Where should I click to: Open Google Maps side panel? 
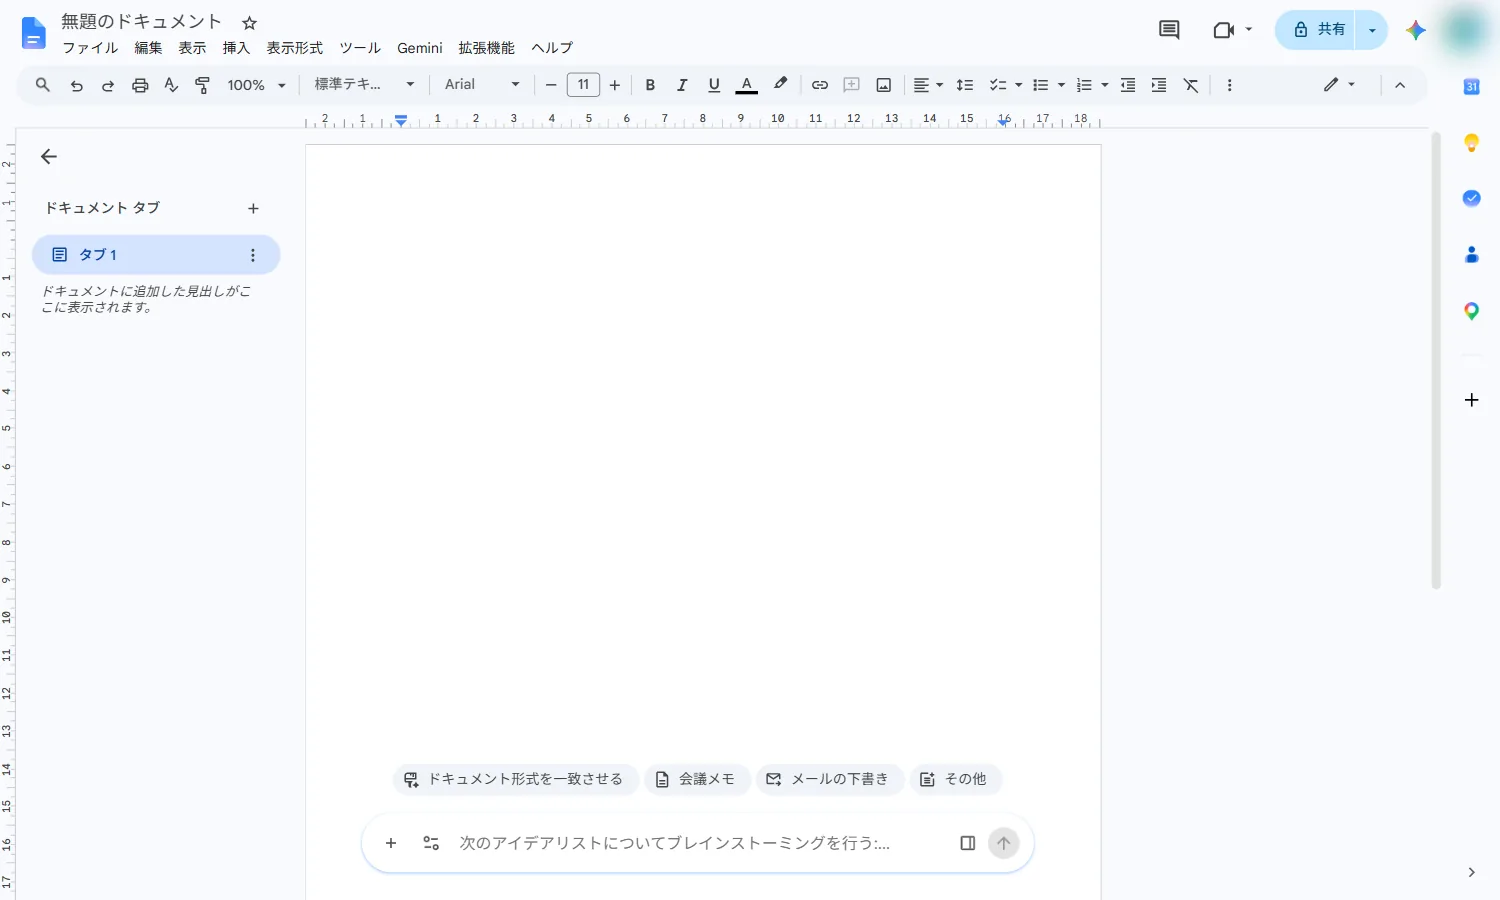pyautogui.click(x=1471, y=311)
